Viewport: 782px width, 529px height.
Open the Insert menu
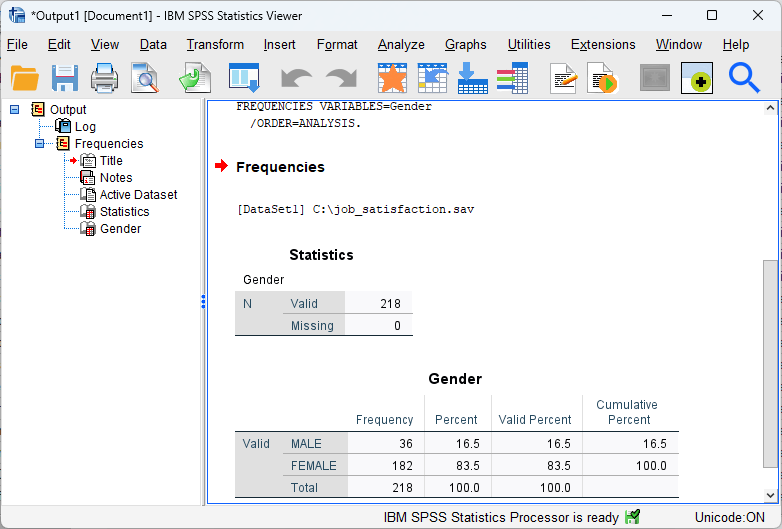(279, 44)
